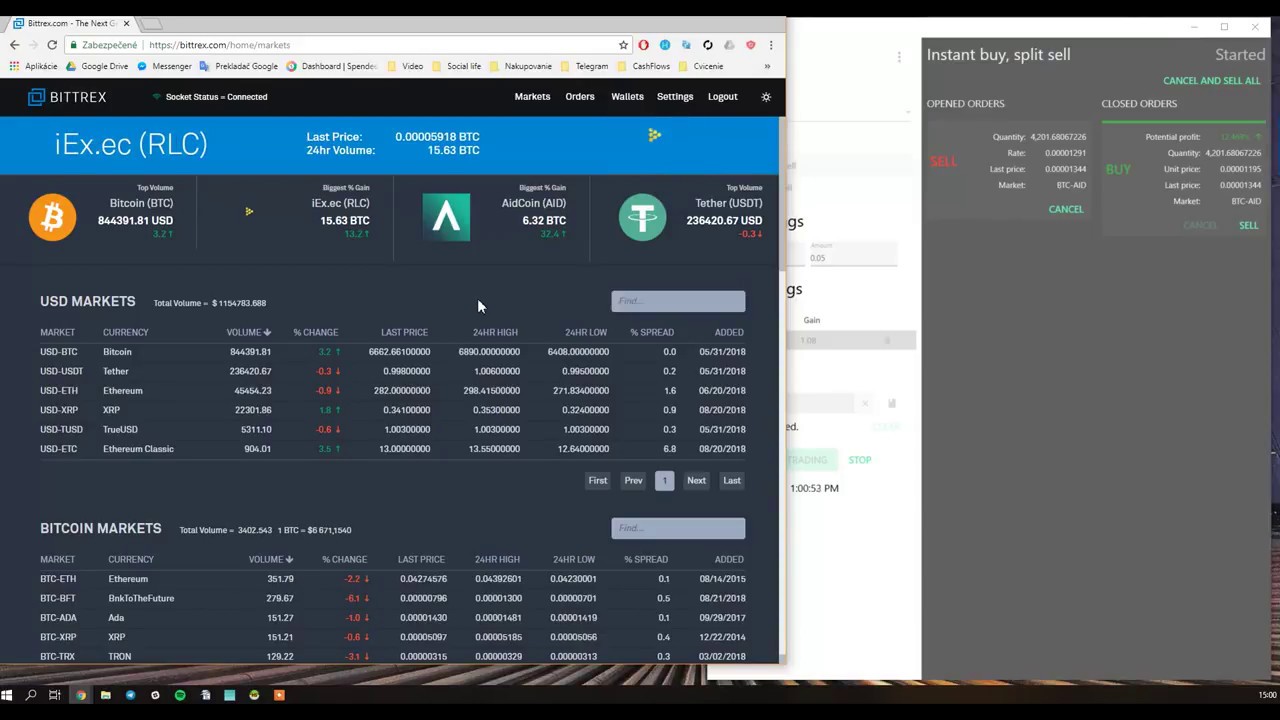Open the USD-BTC market row

[x=392, y=352]
